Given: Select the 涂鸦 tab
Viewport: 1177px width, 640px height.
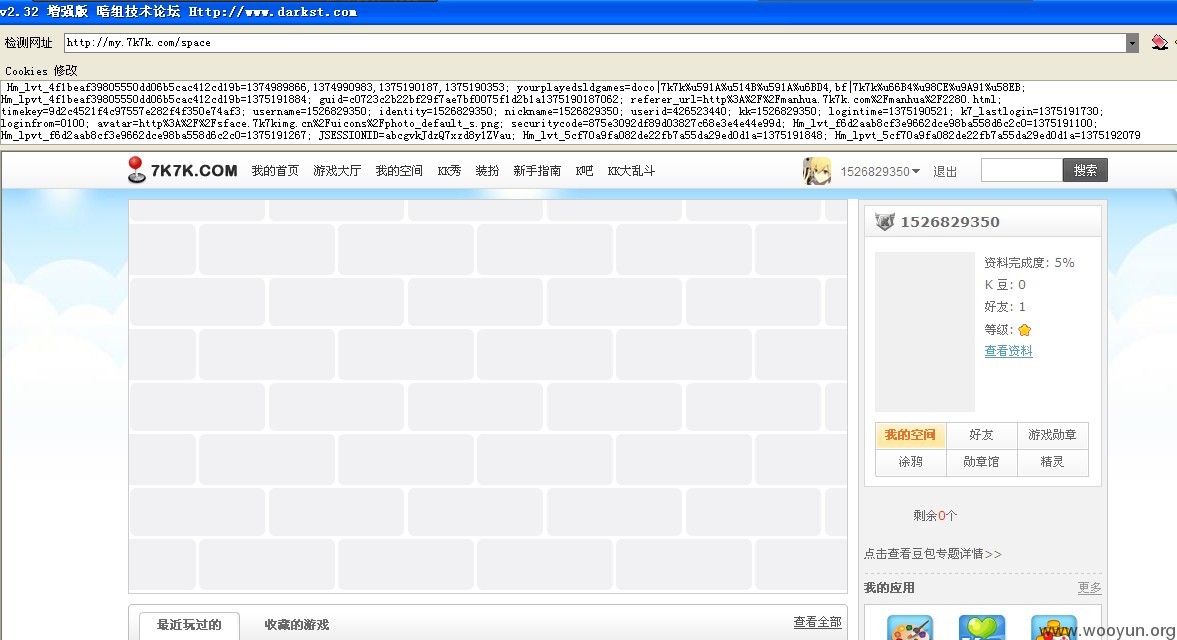Looking at the screenshot, I should point(910,462).
